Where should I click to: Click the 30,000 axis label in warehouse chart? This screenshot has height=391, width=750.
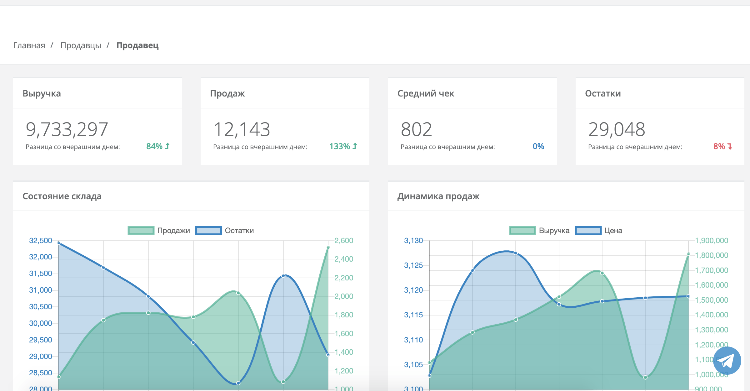point(41,323)
